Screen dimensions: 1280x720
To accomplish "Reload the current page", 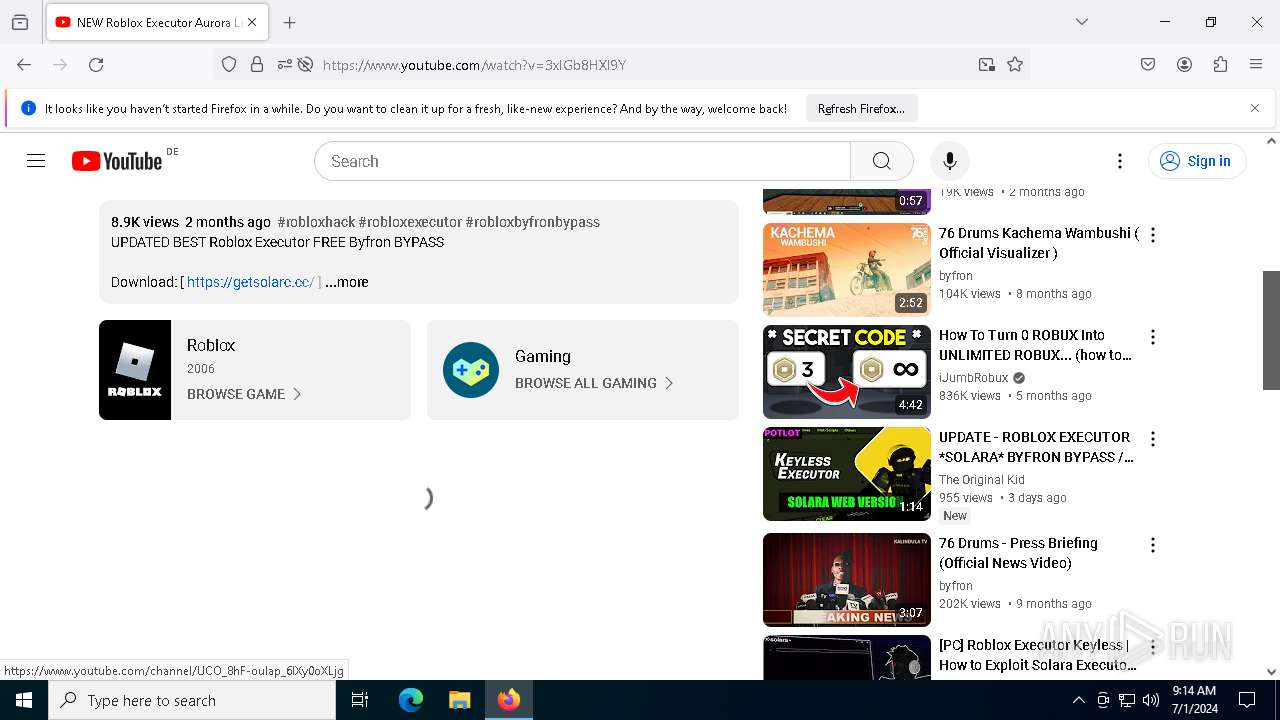I will coord(96,64).
